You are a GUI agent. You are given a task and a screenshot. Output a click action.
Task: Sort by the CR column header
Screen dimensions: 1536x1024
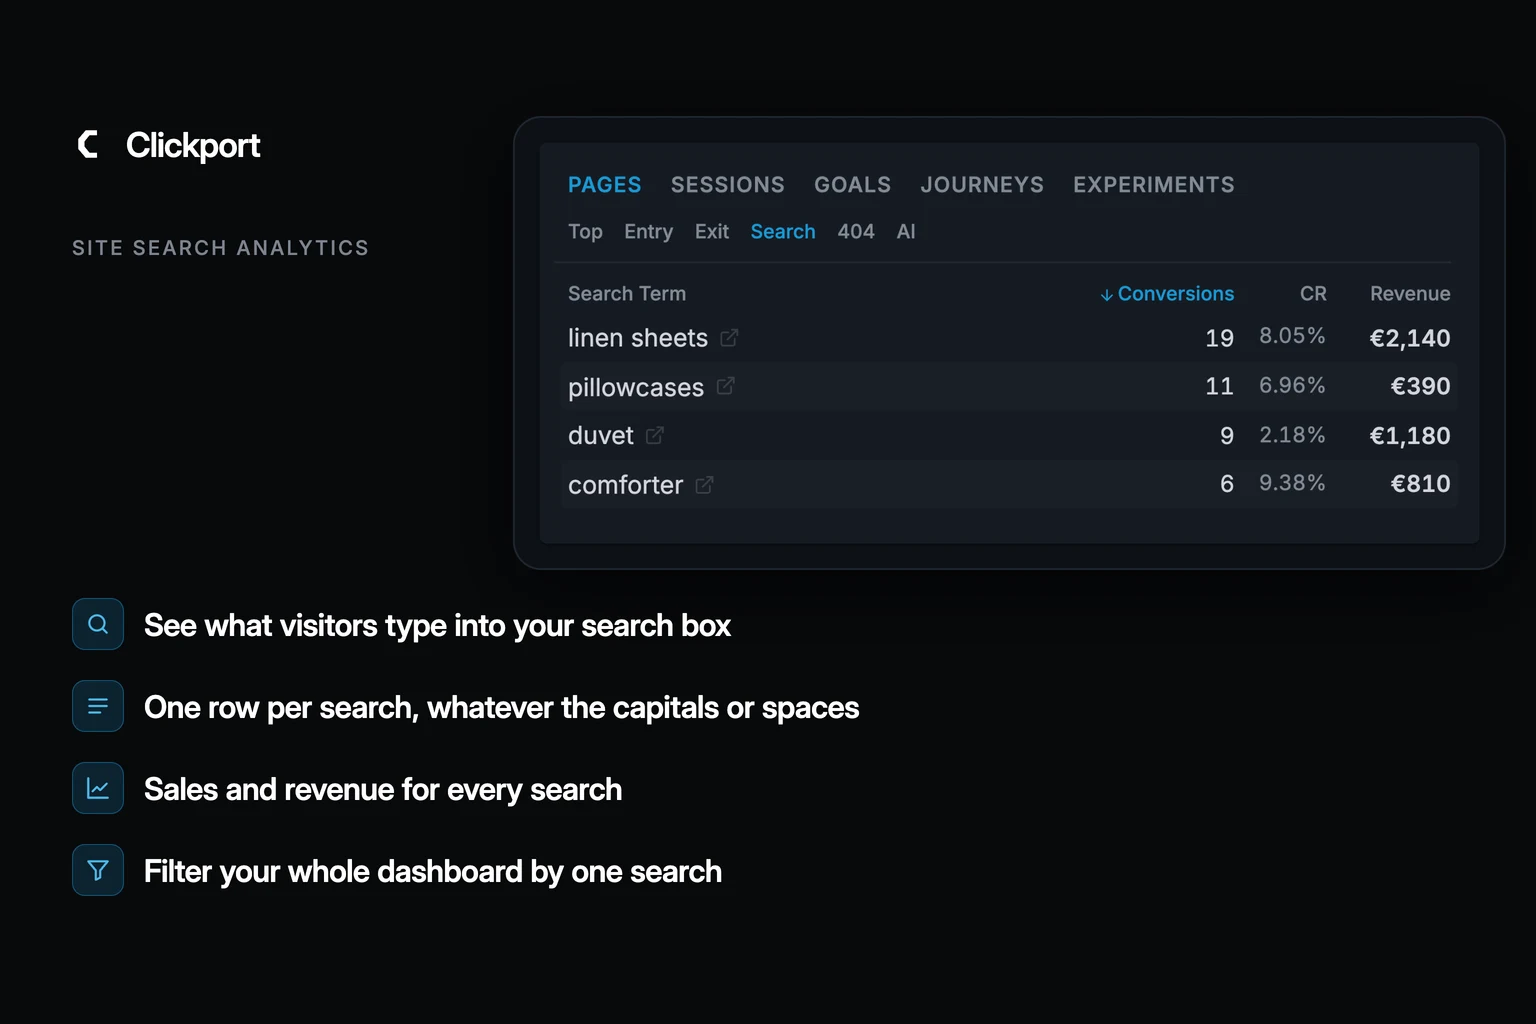click(1313, 294)
